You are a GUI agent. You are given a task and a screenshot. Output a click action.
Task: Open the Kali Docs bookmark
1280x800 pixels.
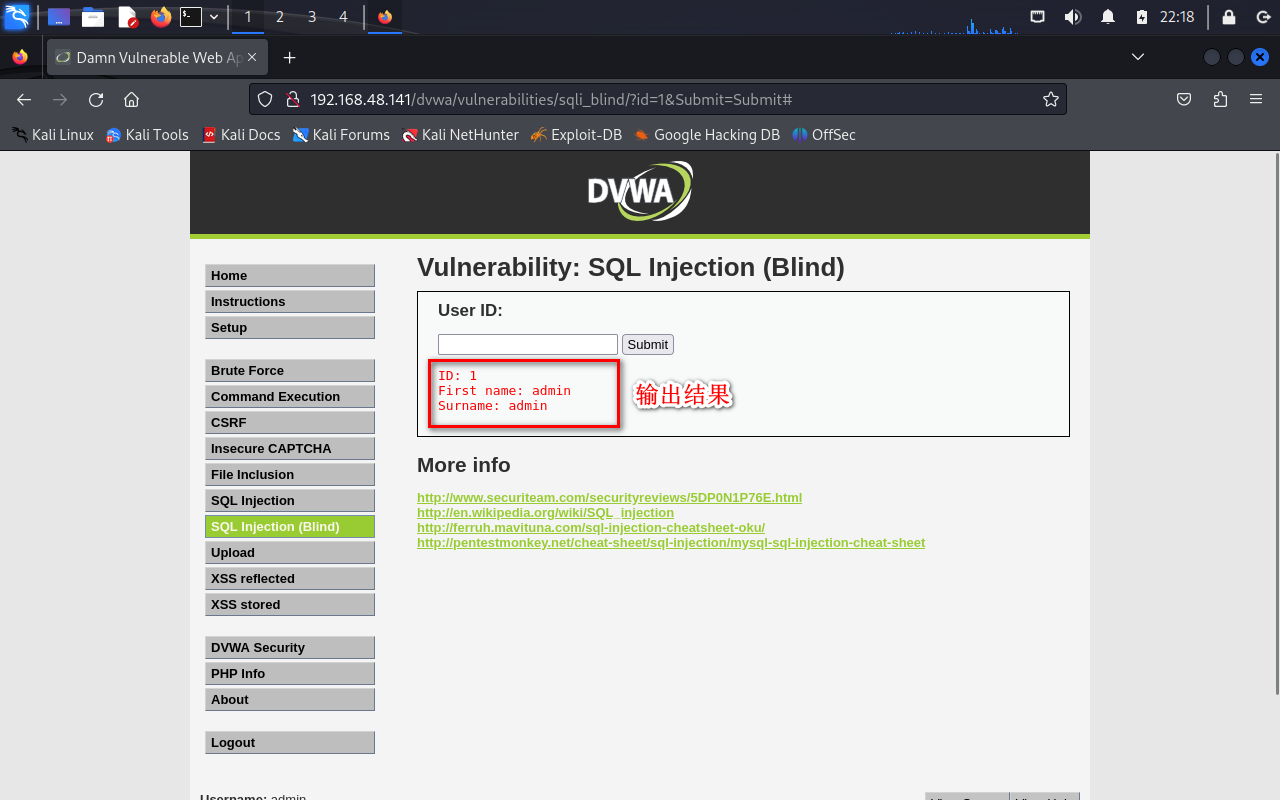[x=241, y=135]
